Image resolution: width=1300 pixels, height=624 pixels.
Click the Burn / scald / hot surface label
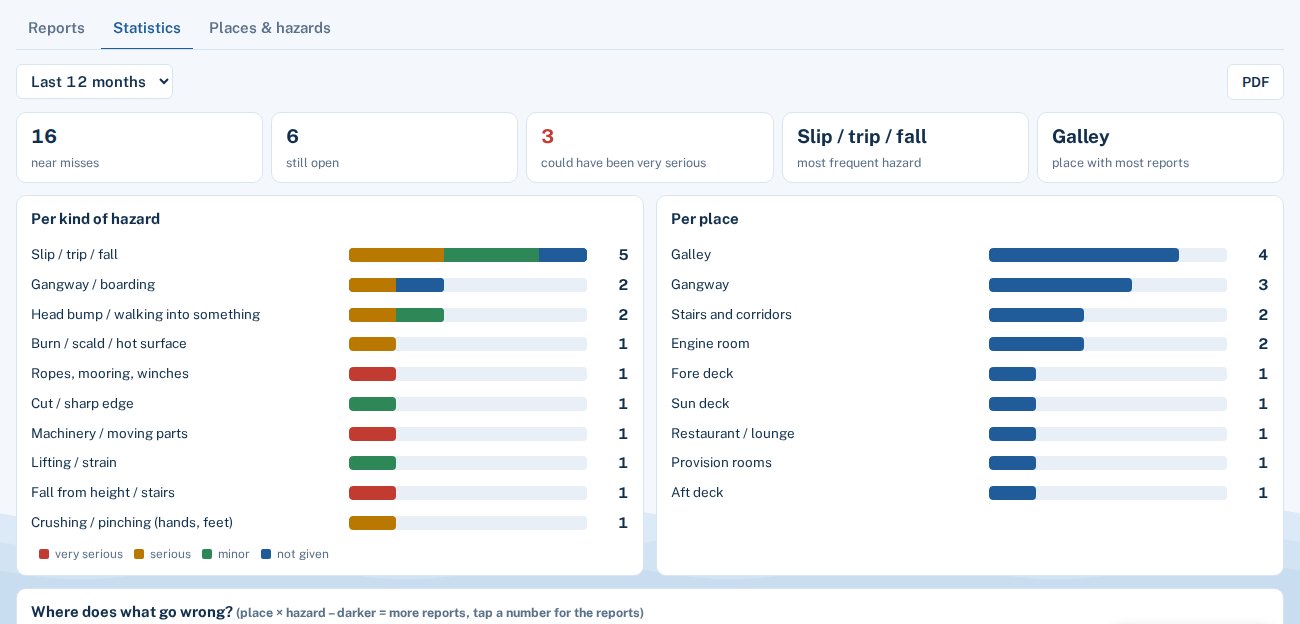(x=109, y=344)
